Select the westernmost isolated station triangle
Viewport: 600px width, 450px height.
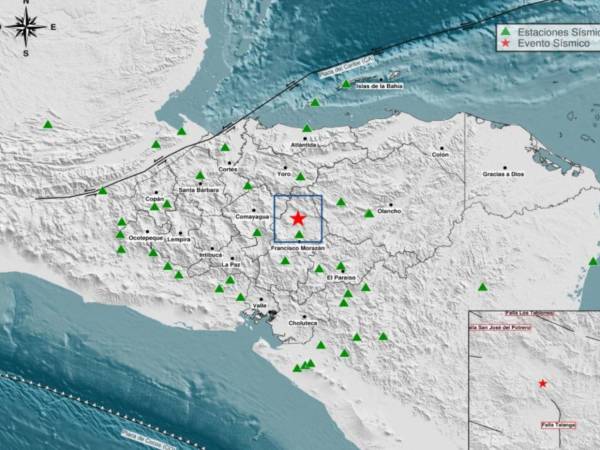(x=48, y=124)
